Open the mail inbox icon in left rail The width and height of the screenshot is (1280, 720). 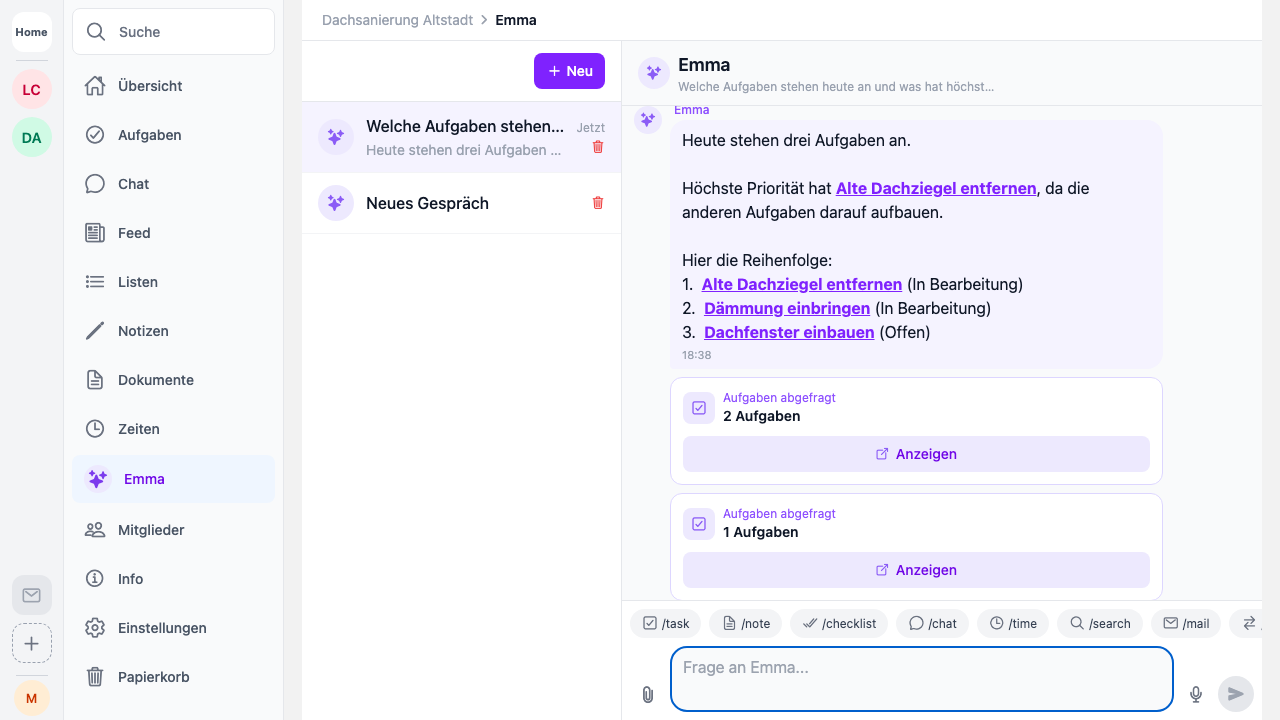pyautogui.click(x=32, y=595)
